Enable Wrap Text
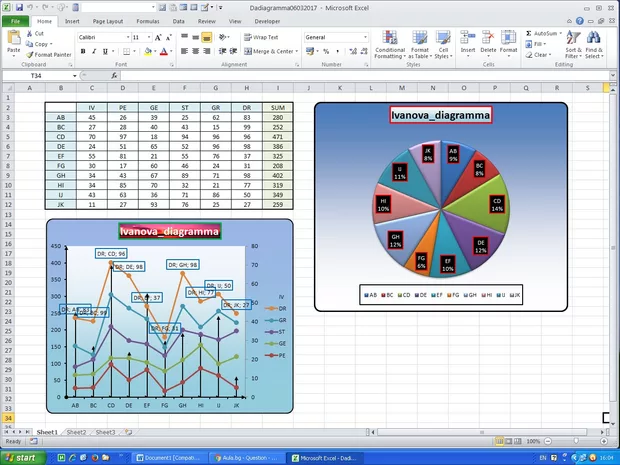620x465 pixels. 261,37
